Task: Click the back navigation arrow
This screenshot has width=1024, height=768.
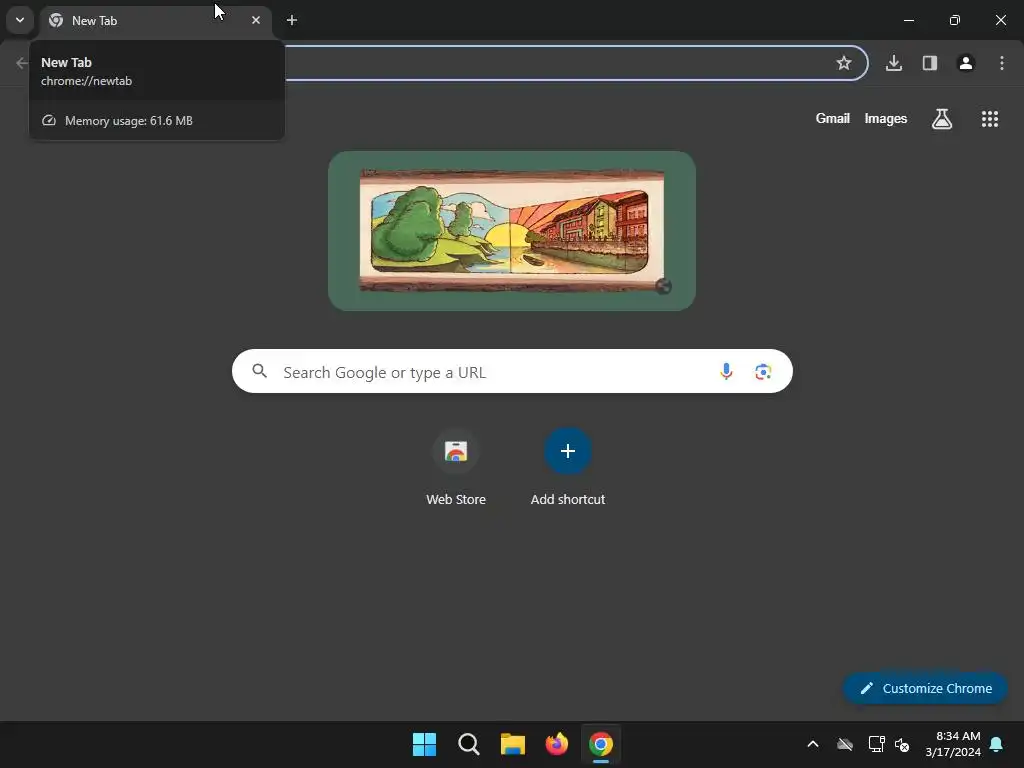Action: point(22,63)
